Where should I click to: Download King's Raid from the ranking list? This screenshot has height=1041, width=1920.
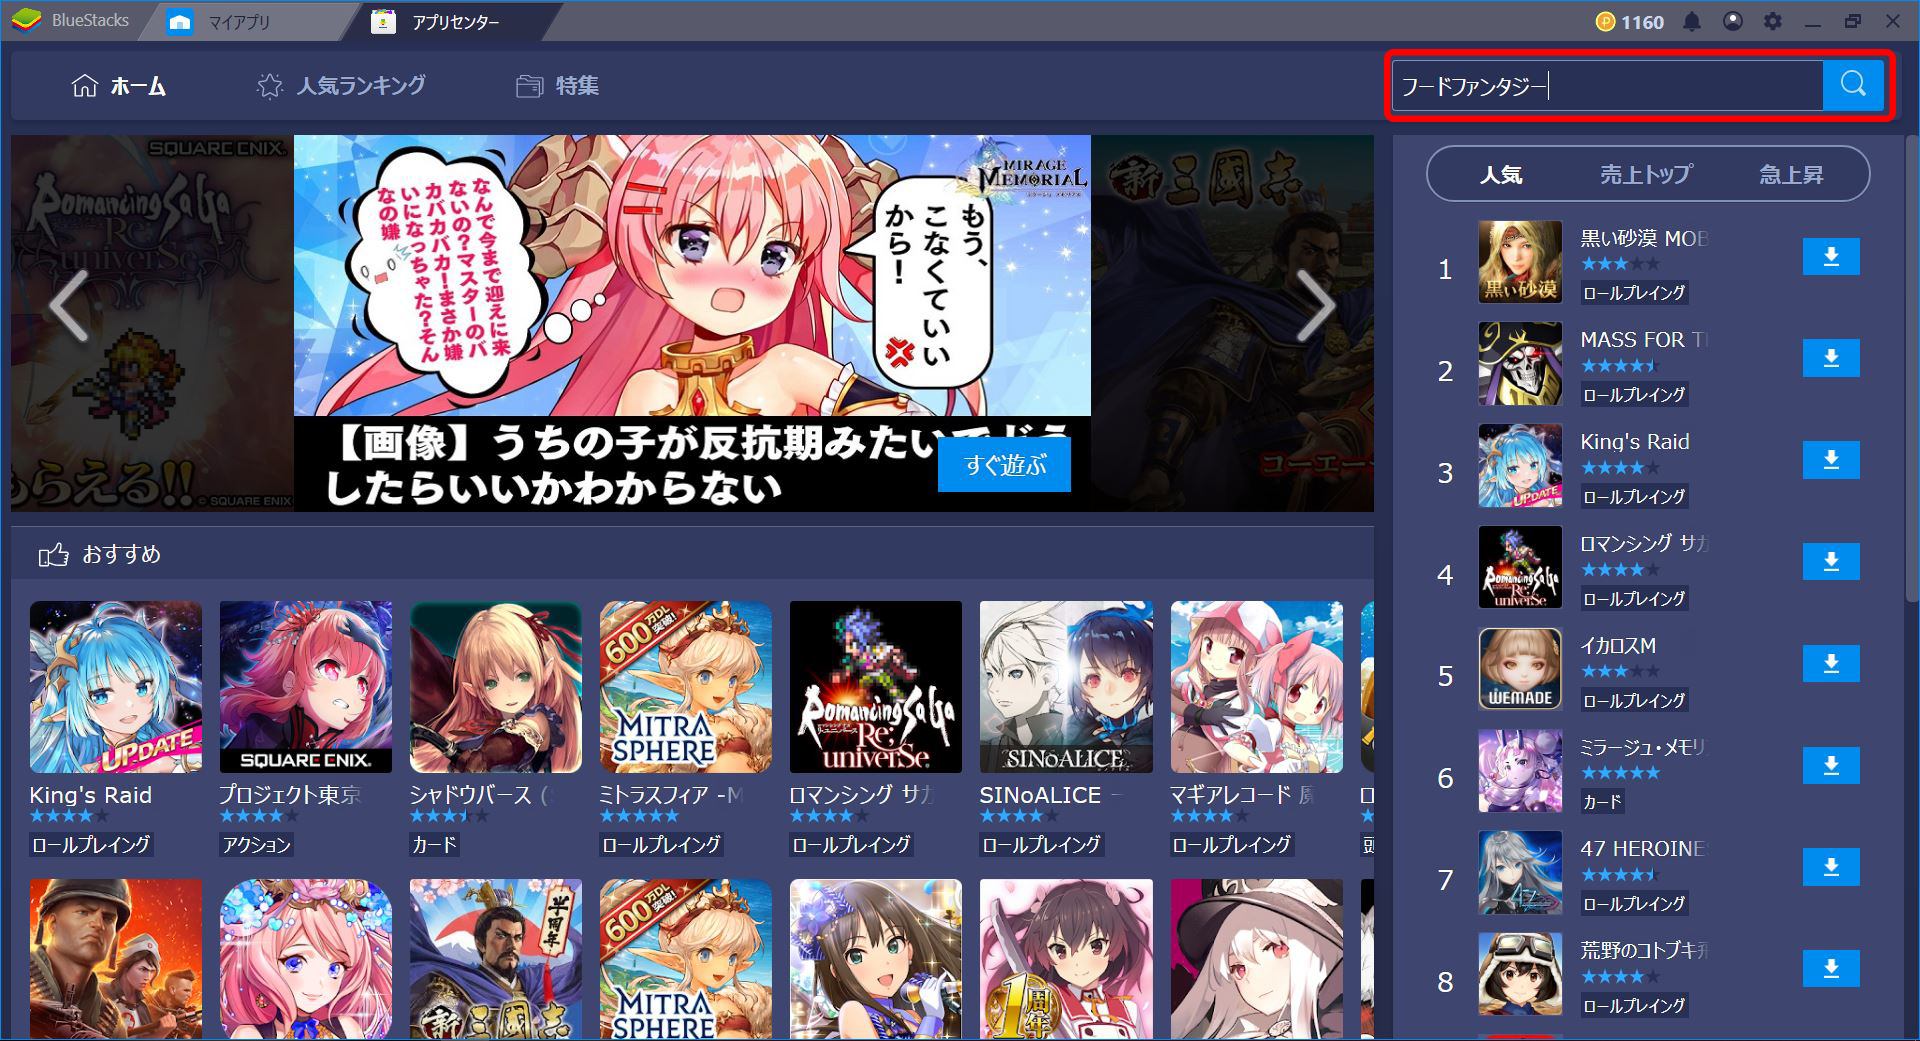1831,460
